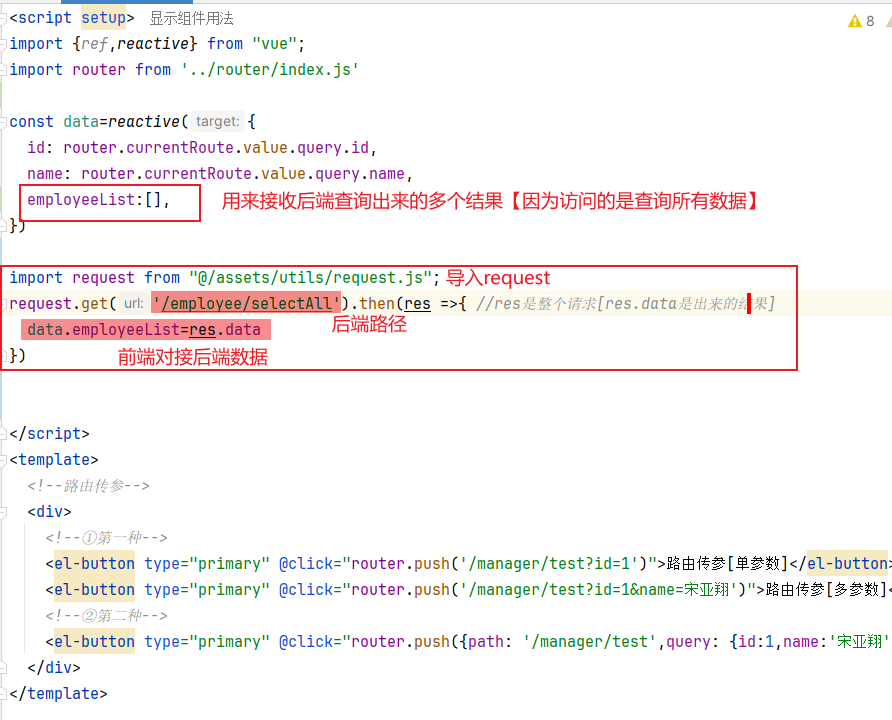Screen dimensions: 892x720
Task: Click 'request.get' method call
Action: coord(59,304)
